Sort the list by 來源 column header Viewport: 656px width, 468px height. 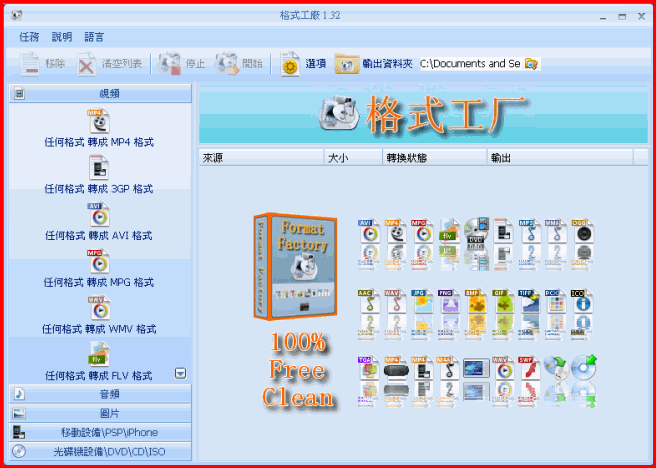point(260,158)
